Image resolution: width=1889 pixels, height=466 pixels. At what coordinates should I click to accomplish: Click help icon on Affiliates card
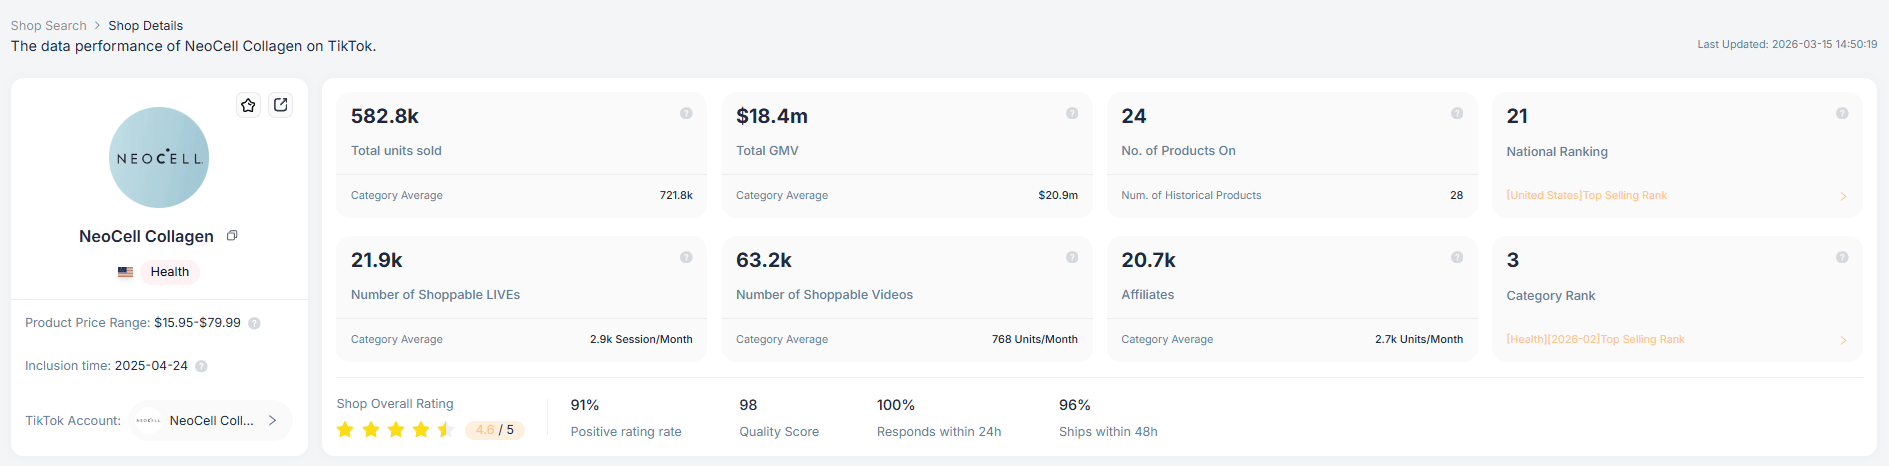tap(1457, 258)
